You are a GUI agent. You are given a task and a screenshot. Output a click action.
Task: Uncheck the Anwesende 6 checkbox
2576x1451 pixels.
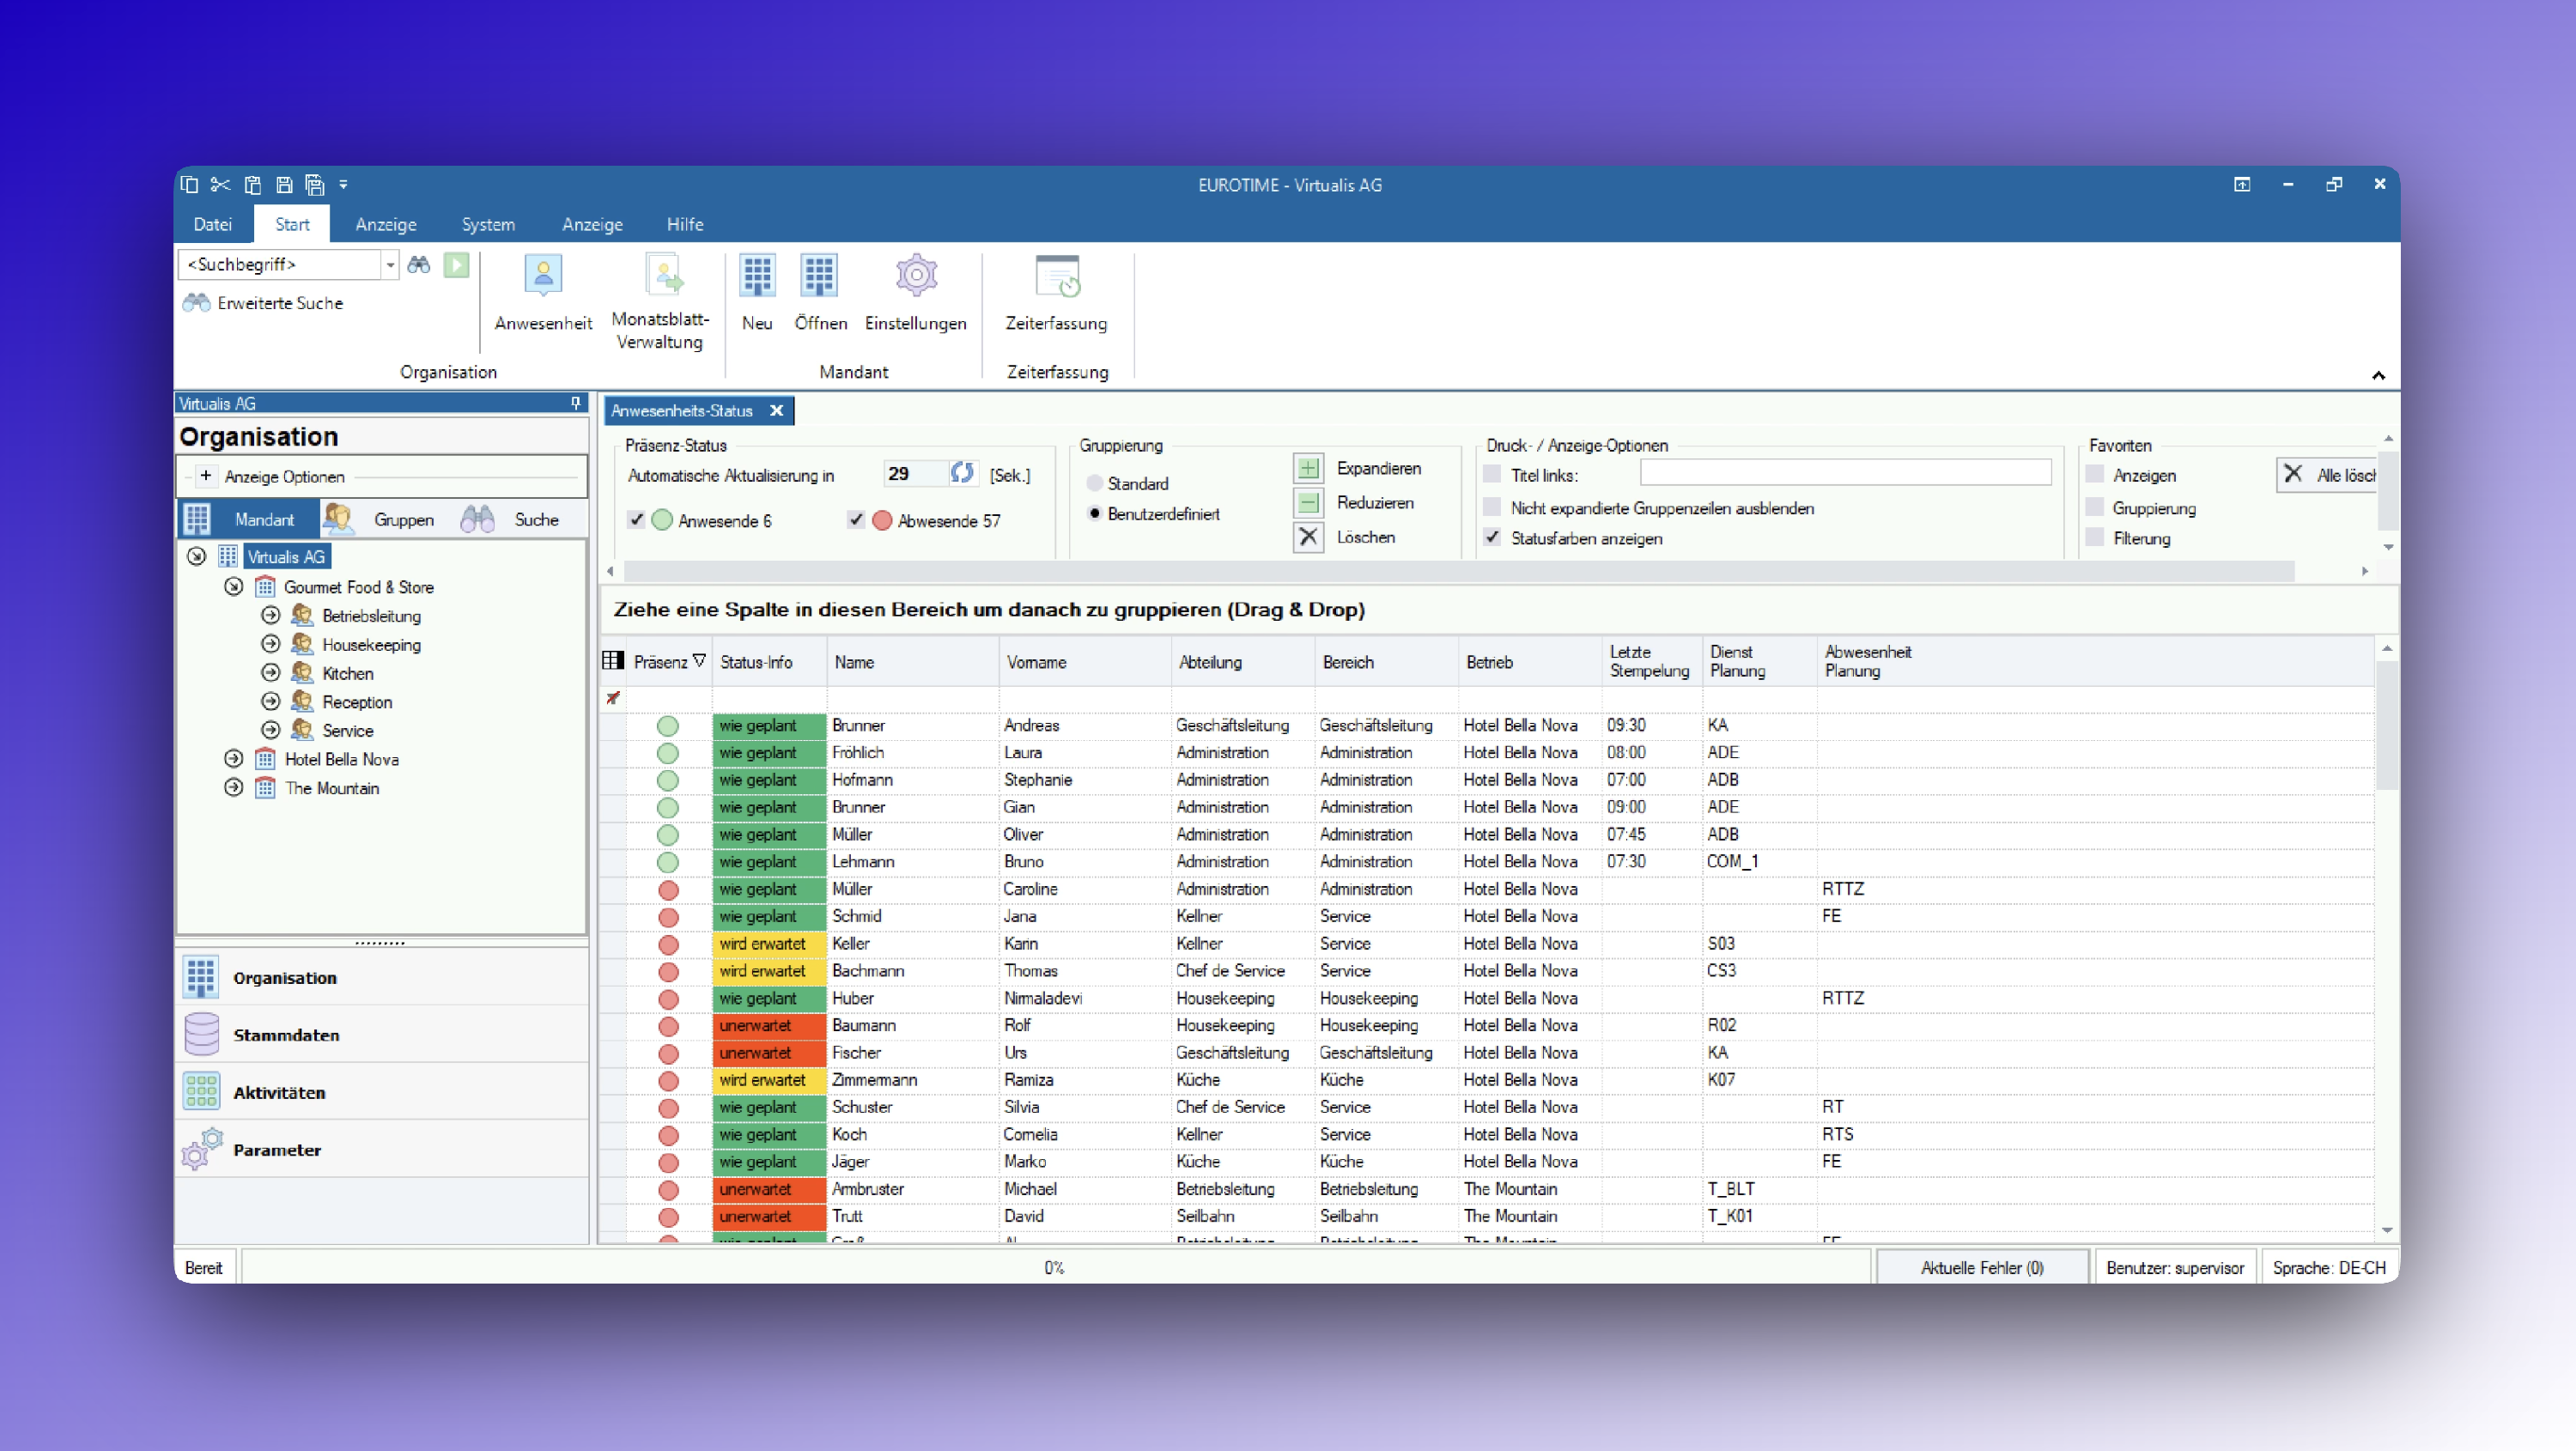[636, 520]
